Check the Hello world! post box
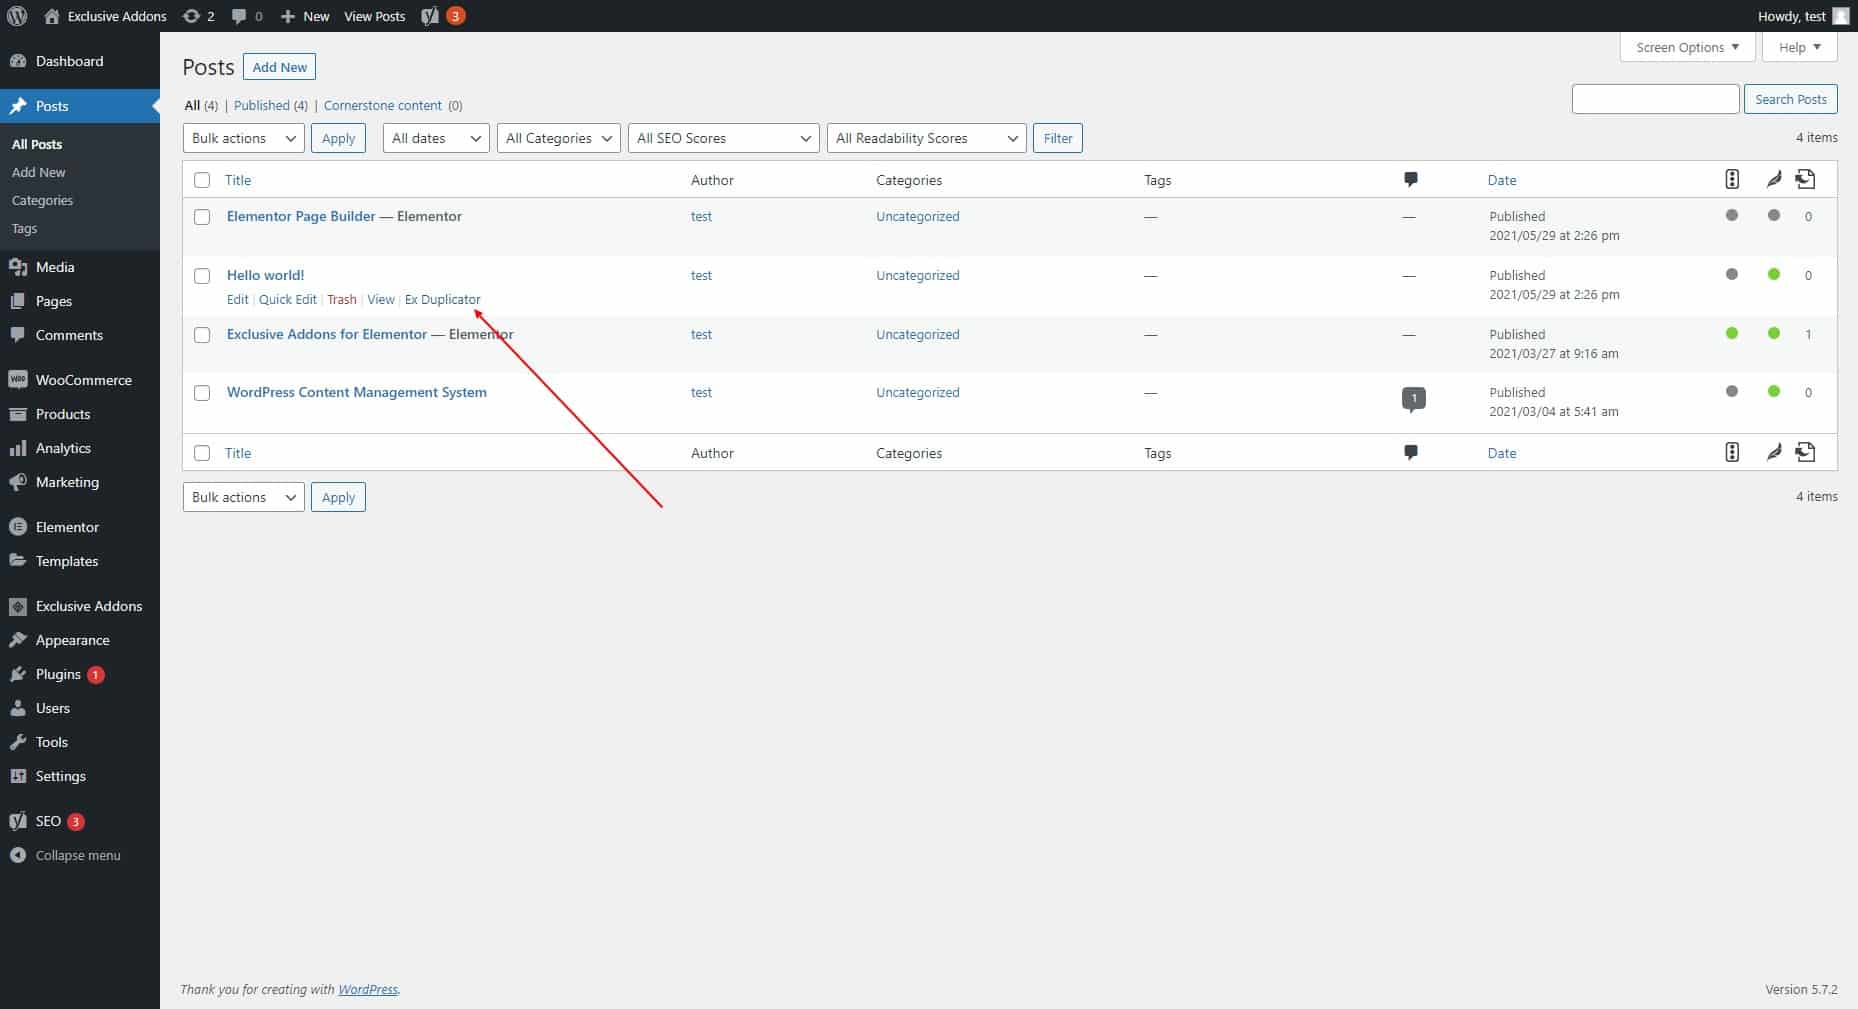1858x1009 pixels. 202,275
